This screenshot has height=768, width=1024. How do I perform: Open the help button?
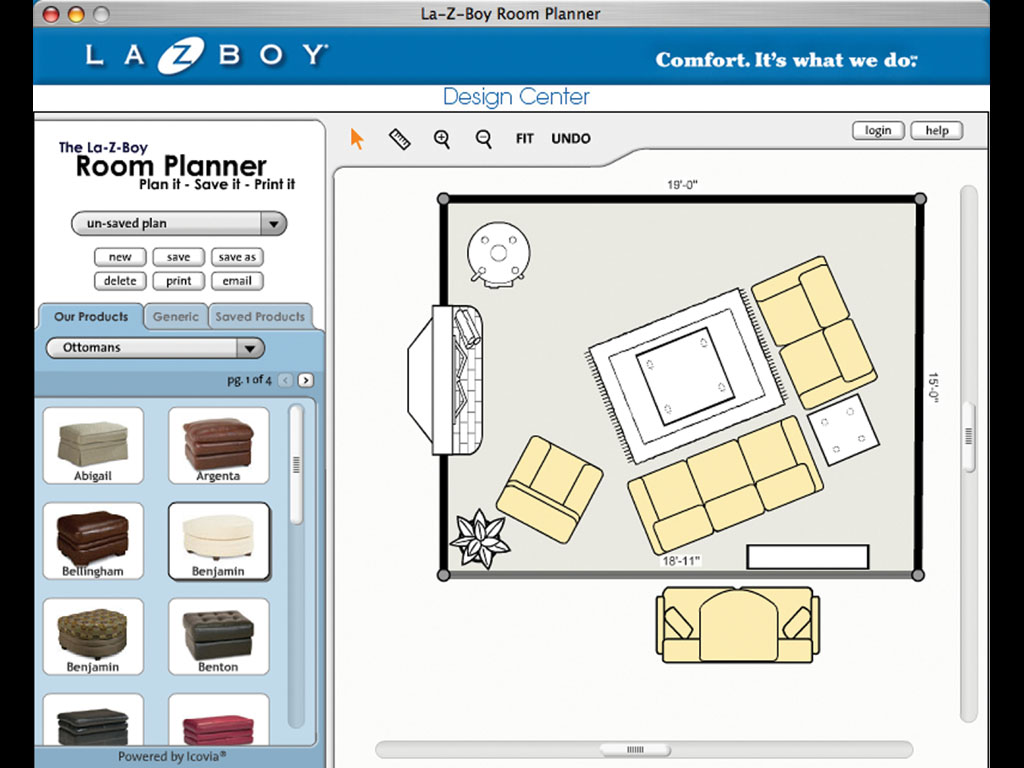(936, 131)
